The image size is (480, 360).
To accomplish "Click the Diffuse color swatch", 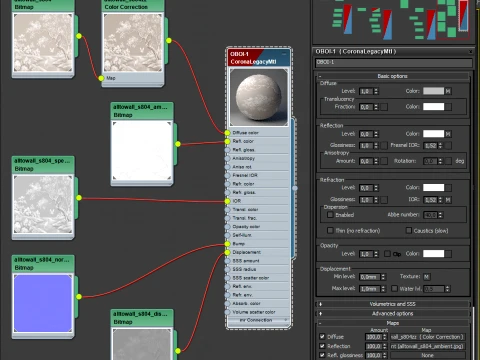I will pos(433,91).
